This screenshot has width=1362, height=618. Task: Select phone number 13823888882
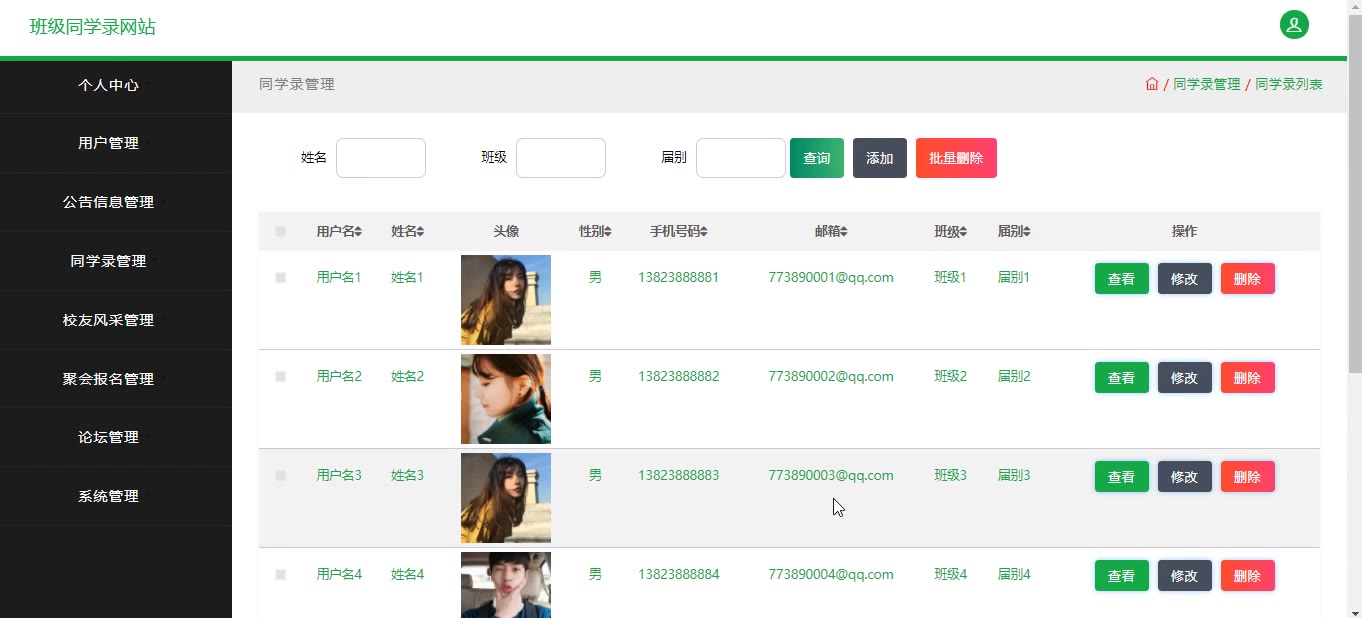[x=678, y=376]
